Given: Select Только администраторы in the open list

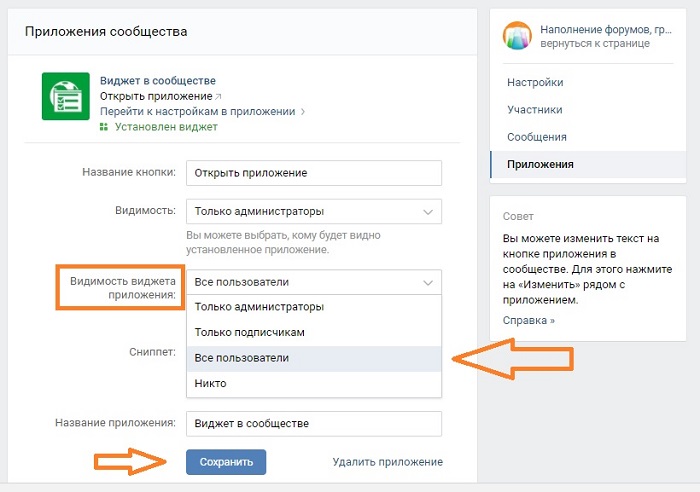Looking at the screenshot, I should tap(314, 307).
